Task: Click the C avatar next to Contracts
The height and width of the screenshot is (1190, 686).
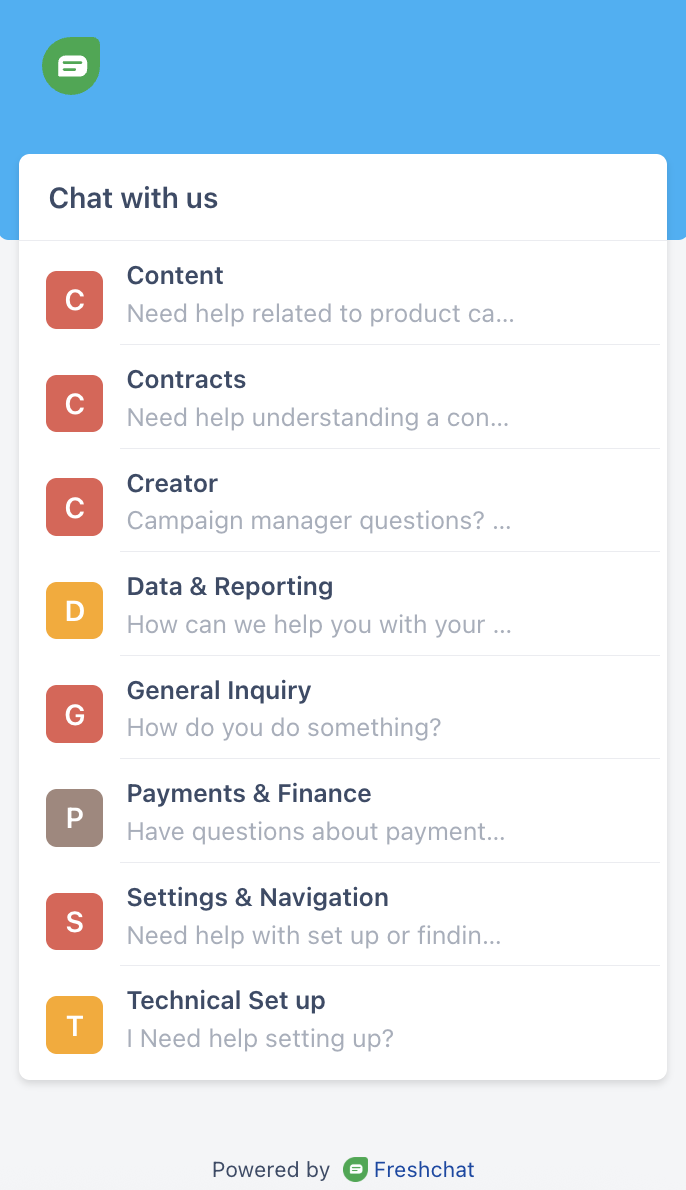Action: pos(75,404)
